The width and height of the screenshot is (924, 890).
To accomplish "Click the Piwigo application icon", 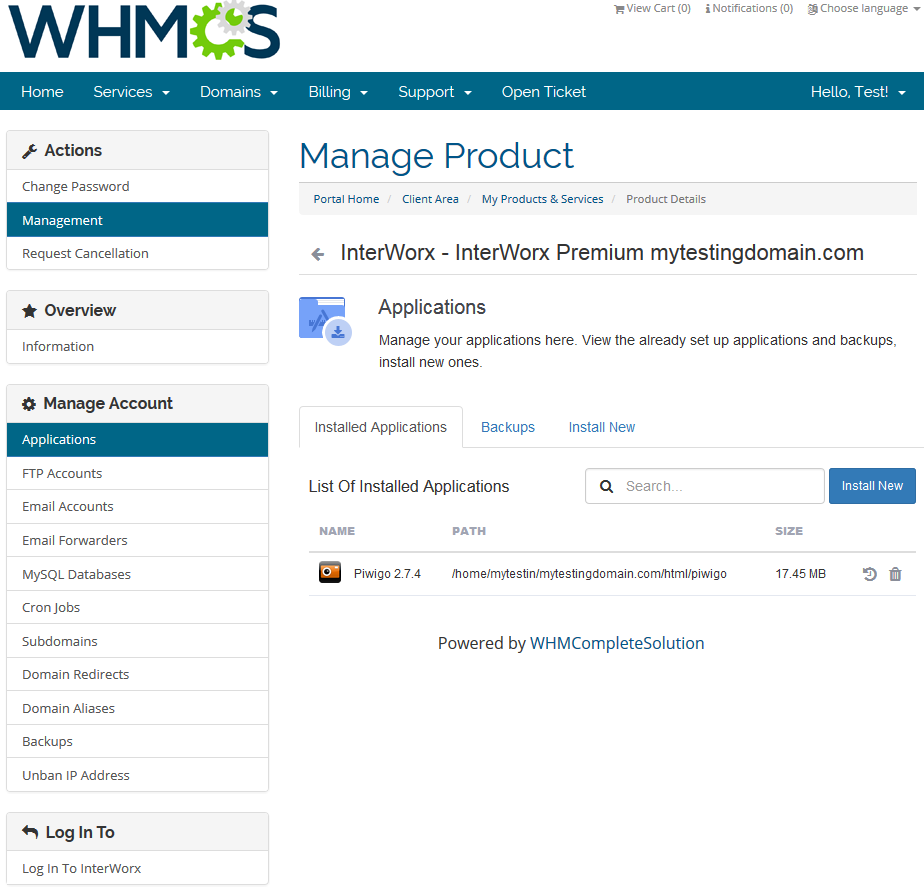I will 330,572.
